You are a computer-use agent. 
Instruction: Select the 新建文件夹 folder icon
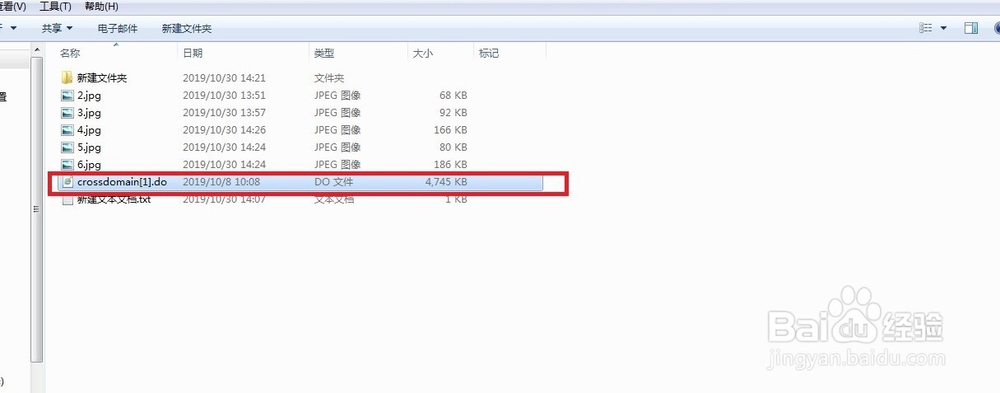pos(68,78)
